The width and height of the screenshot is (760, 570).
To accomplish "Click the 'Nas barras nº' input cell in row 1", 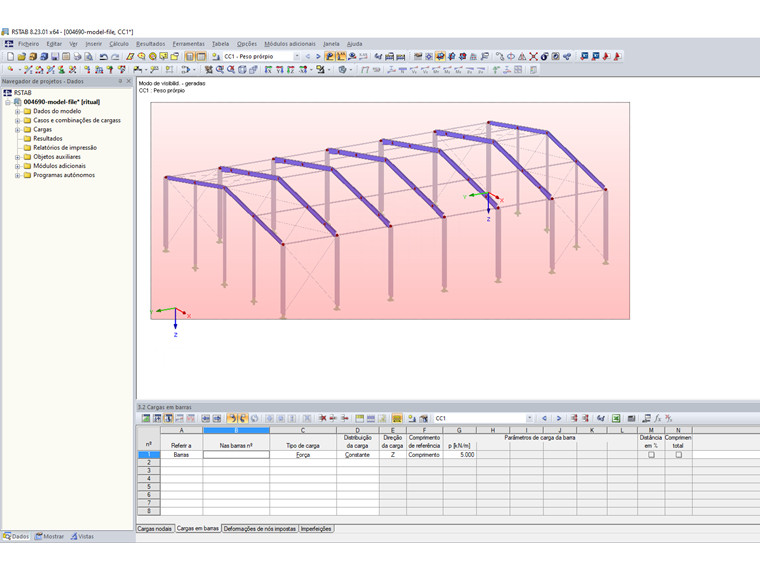I will pyautogui.click(x=236, y=455).
